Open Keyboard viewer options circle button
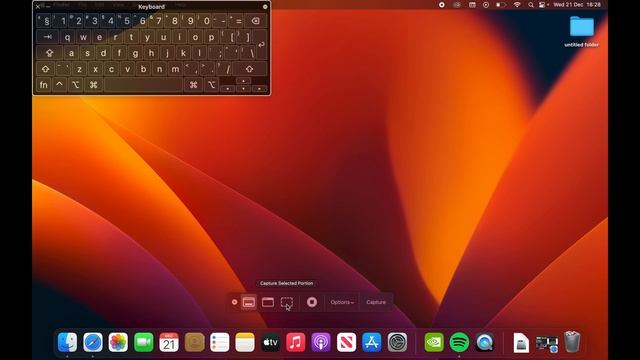This screenshot has height=360, width=640. tap(265, 7)
